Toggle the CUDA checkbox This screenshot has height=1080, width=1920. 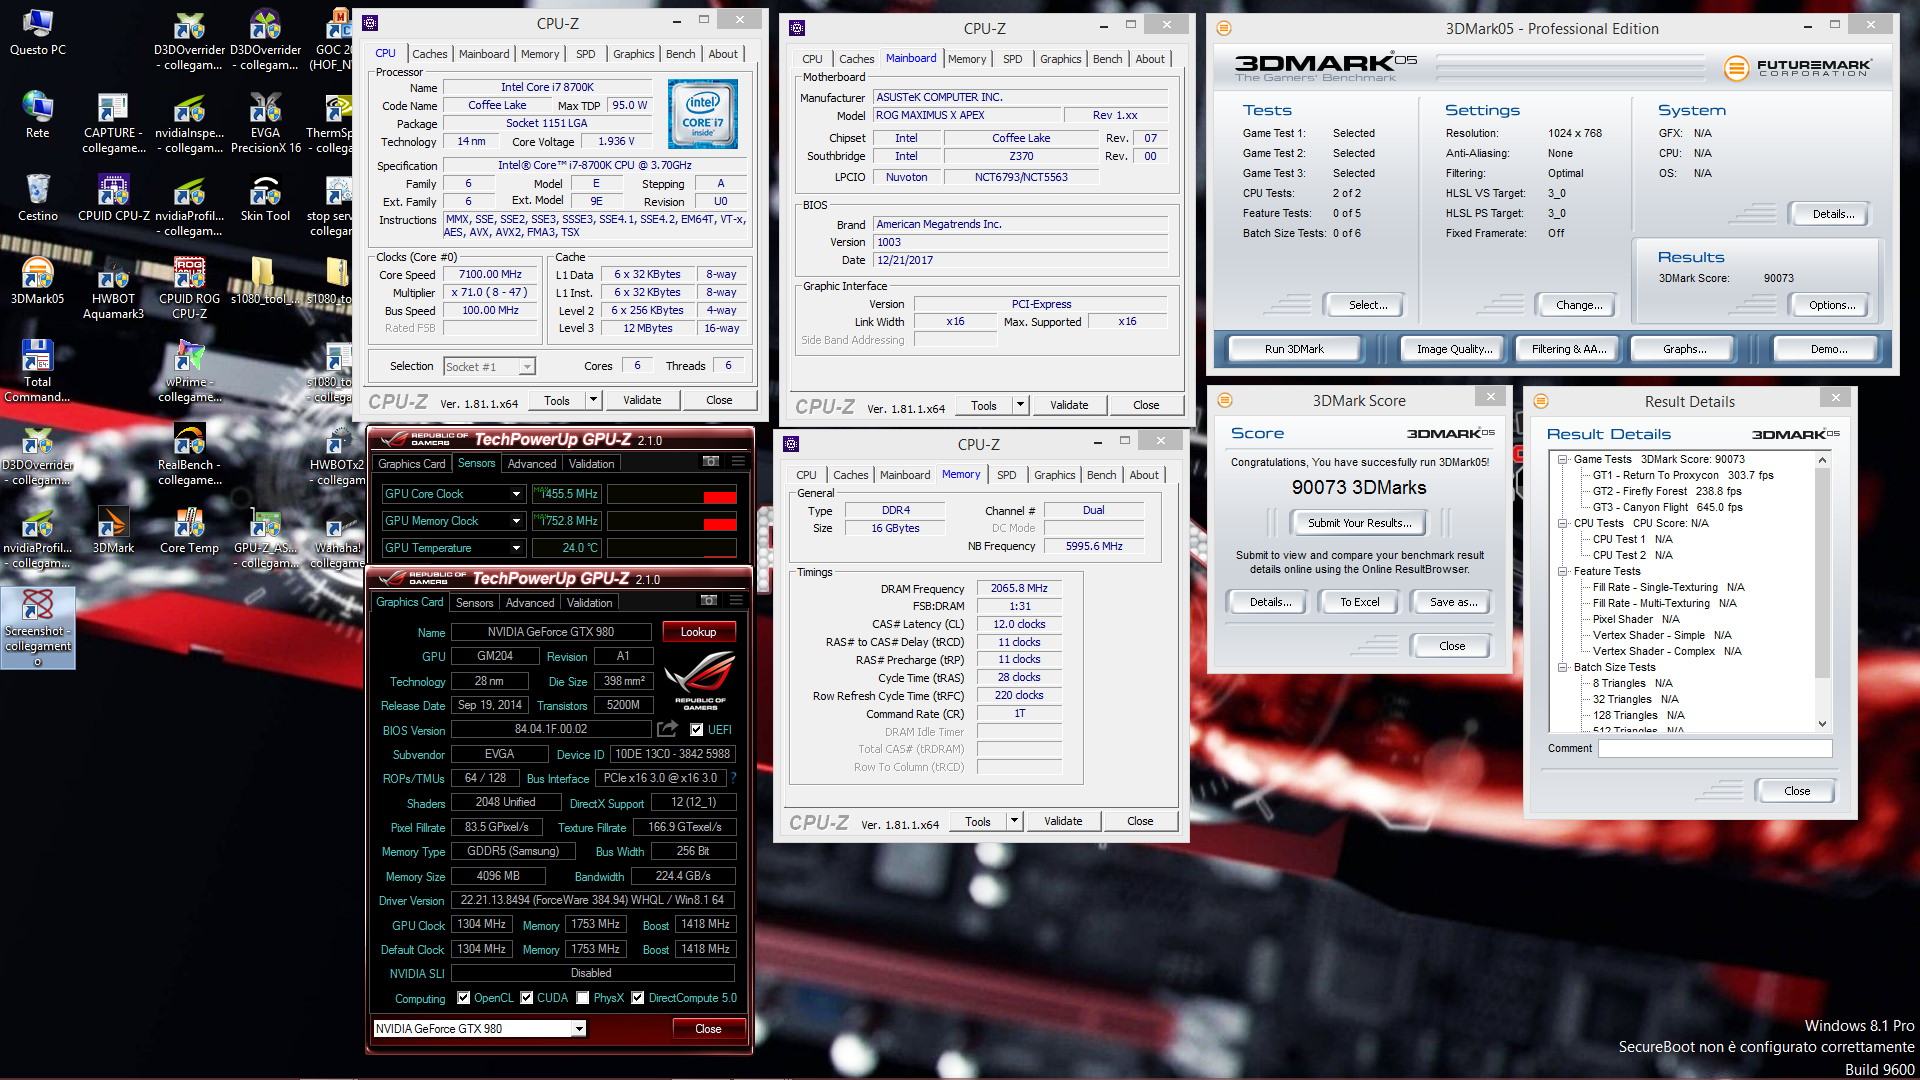[x=527, y=998]
